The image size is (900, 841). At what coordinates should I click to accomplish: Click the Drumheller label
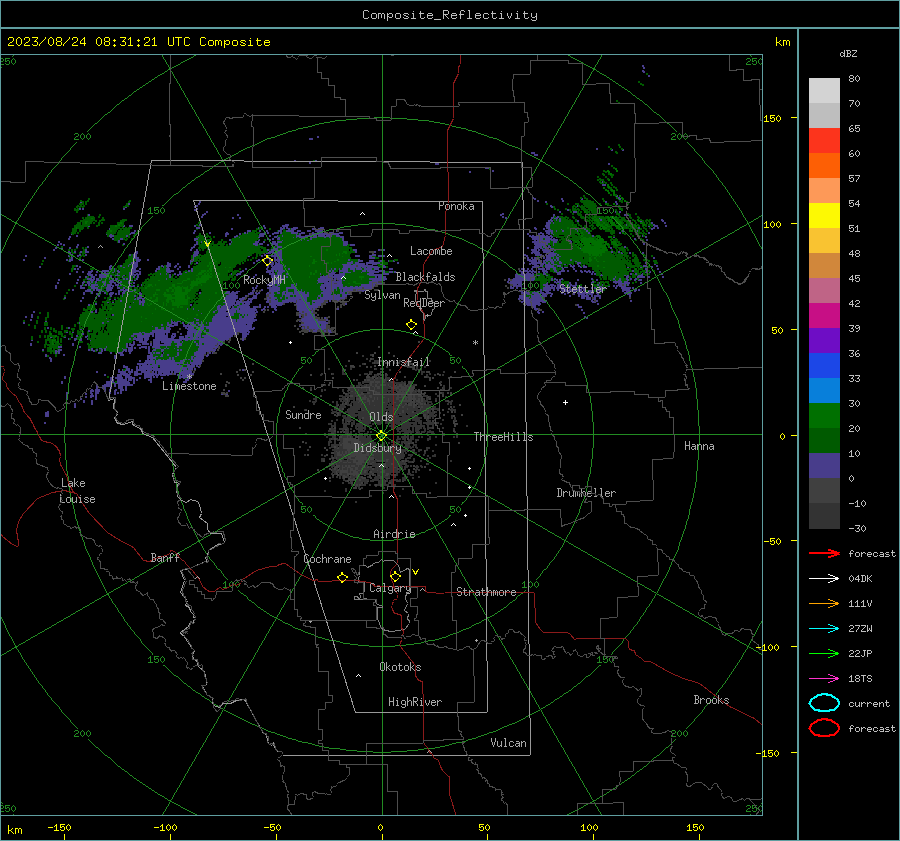(x=586, y=493)
